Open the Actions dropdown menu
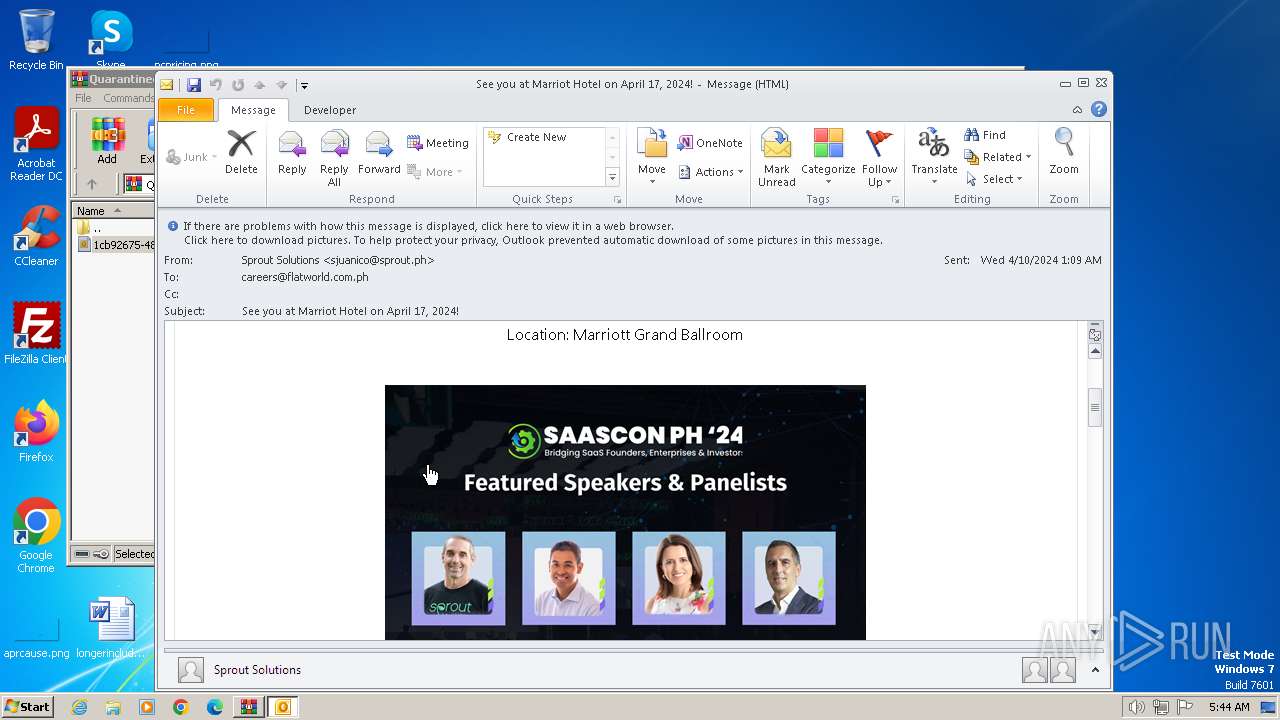This screenshot has height=720, width=1280. 711,172
